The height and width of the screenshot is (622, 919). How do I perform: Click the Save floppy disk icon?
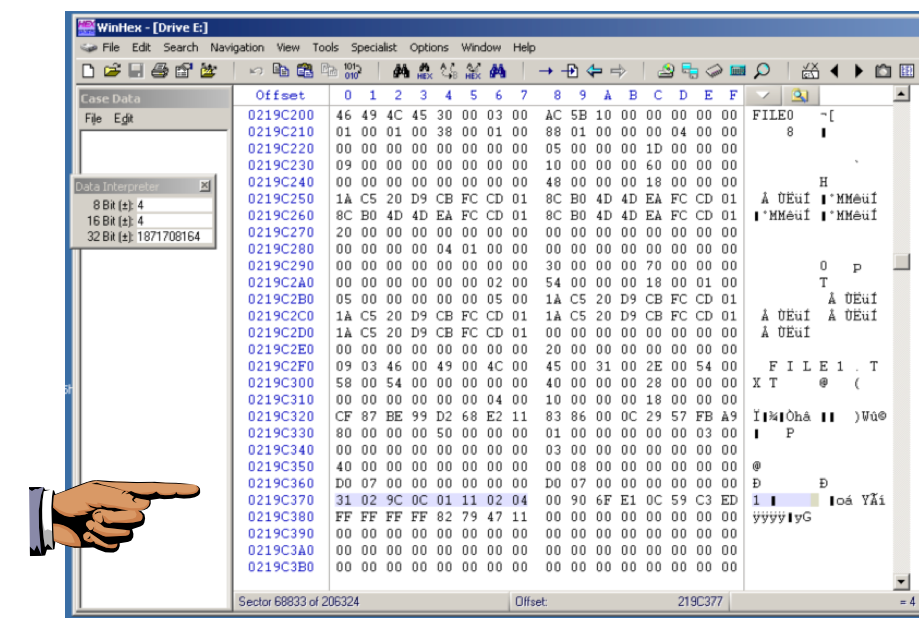click(x=136, y=71)
